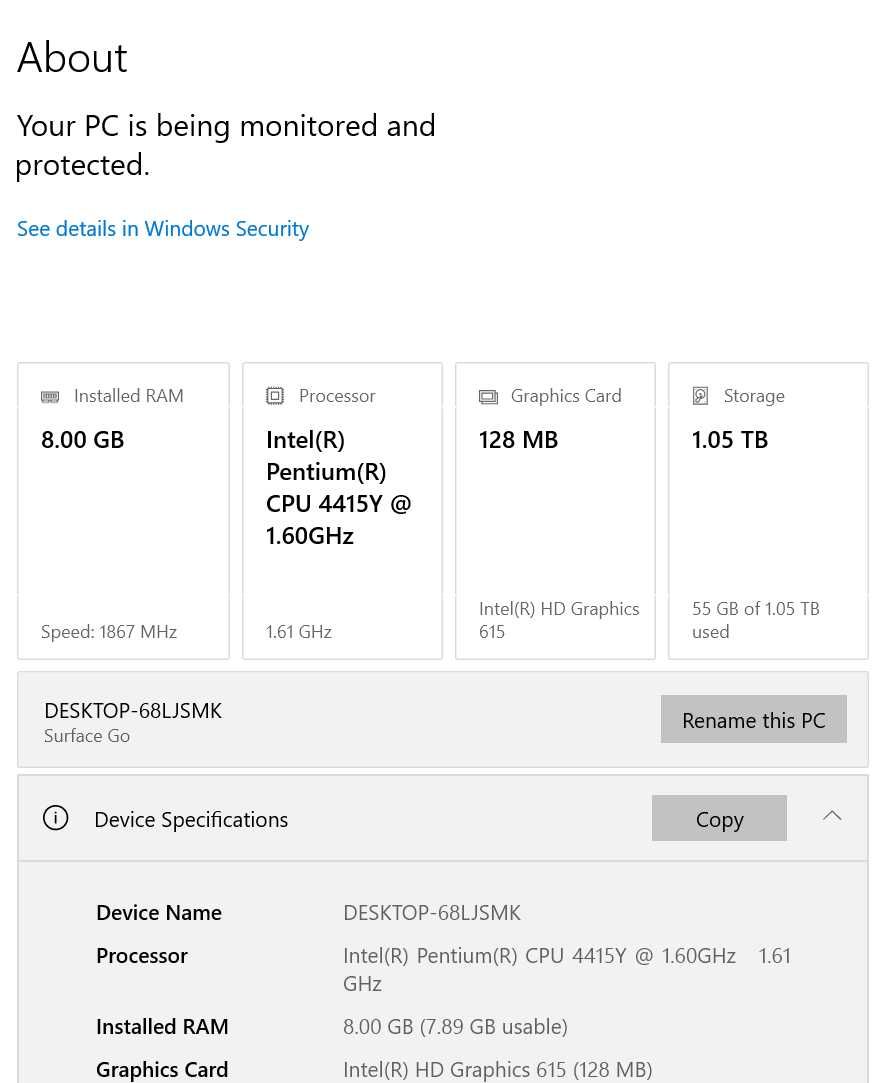Collapse the Device Specifications section chevron

tap(832, 816)
